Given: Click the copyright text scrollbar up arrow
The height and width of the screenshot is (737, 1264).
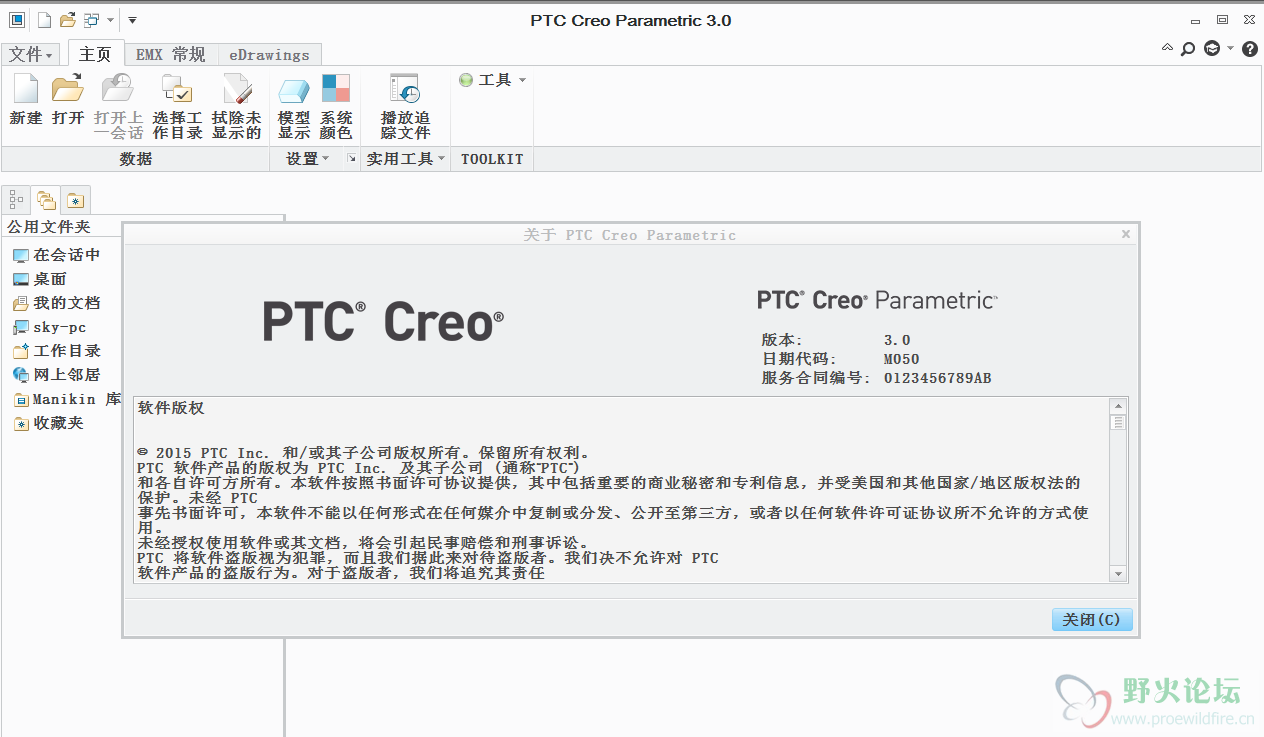Looking at the screenshot, I should click(x=1118, y=406).
